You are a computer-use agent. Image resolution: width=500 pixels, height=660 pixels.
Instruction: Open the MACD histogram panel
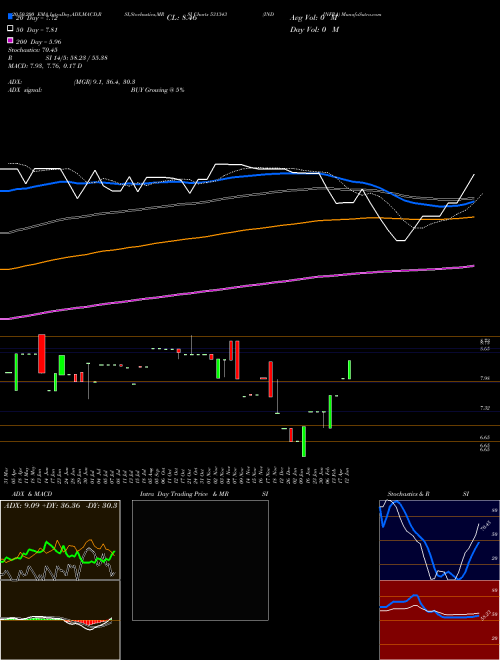coord(60,620)
